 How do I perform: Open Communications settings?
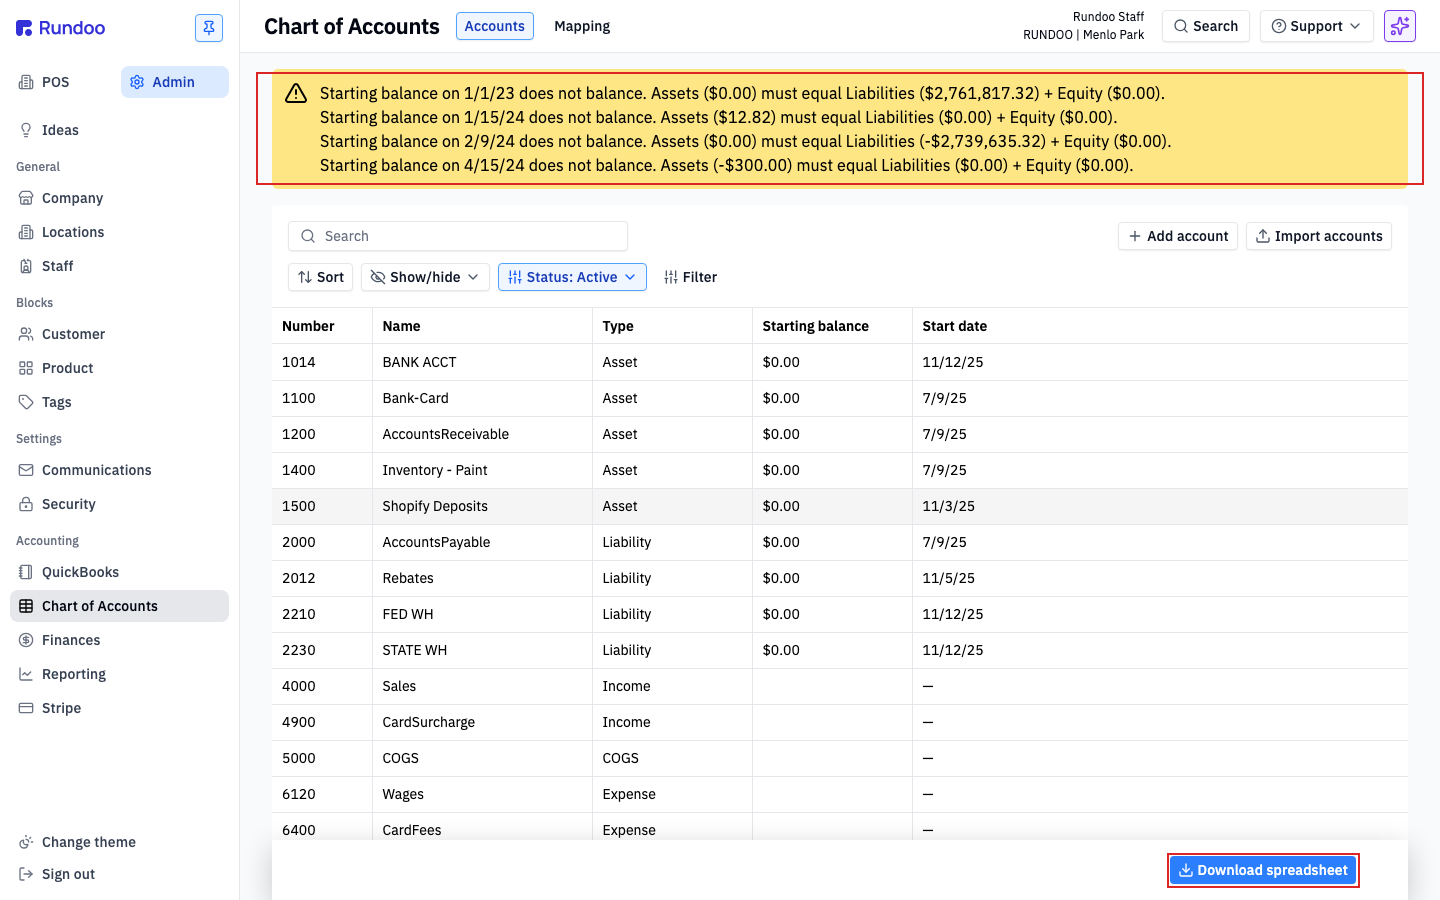coord(119,470)
